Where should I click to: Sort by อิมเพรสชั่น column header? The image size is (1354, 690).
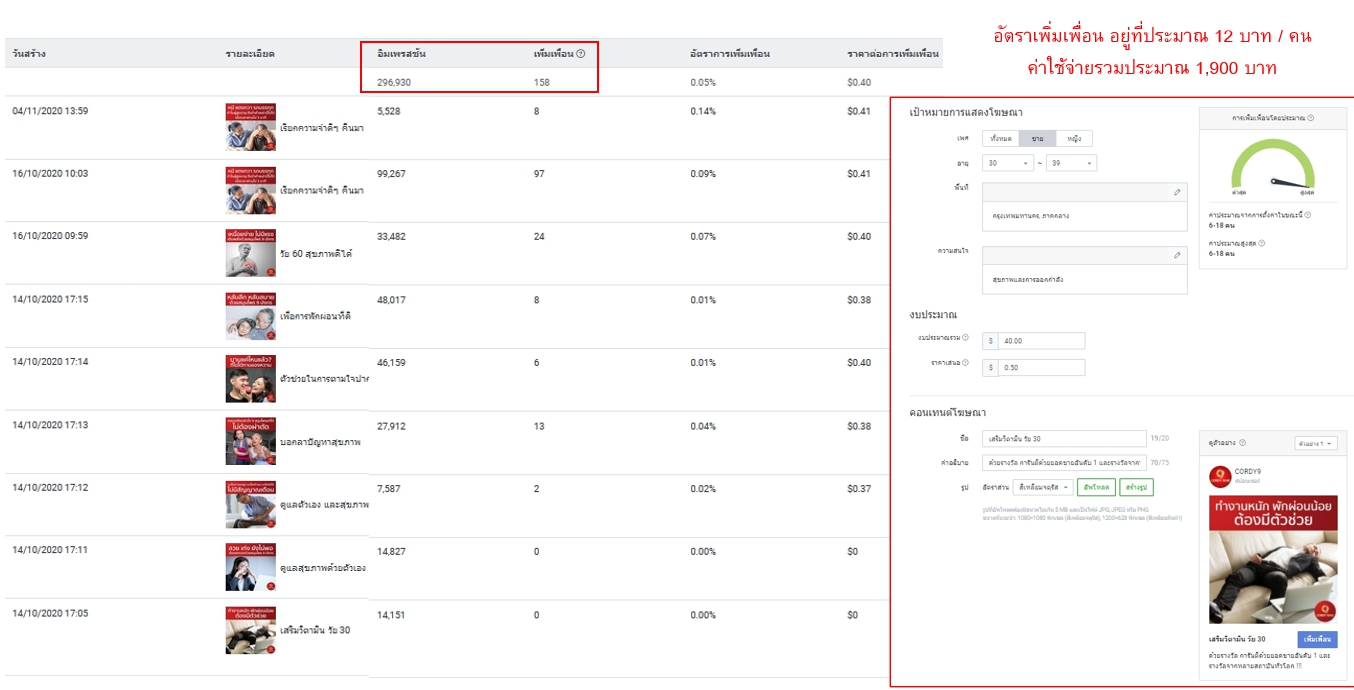tap(401, 54)
